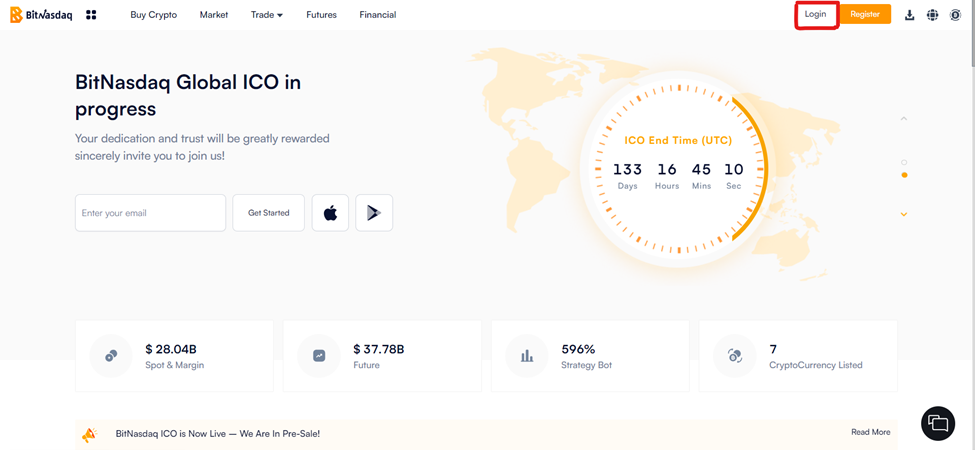
Task: Select the orange active slide indicator dot
Action: click(904, 175)
